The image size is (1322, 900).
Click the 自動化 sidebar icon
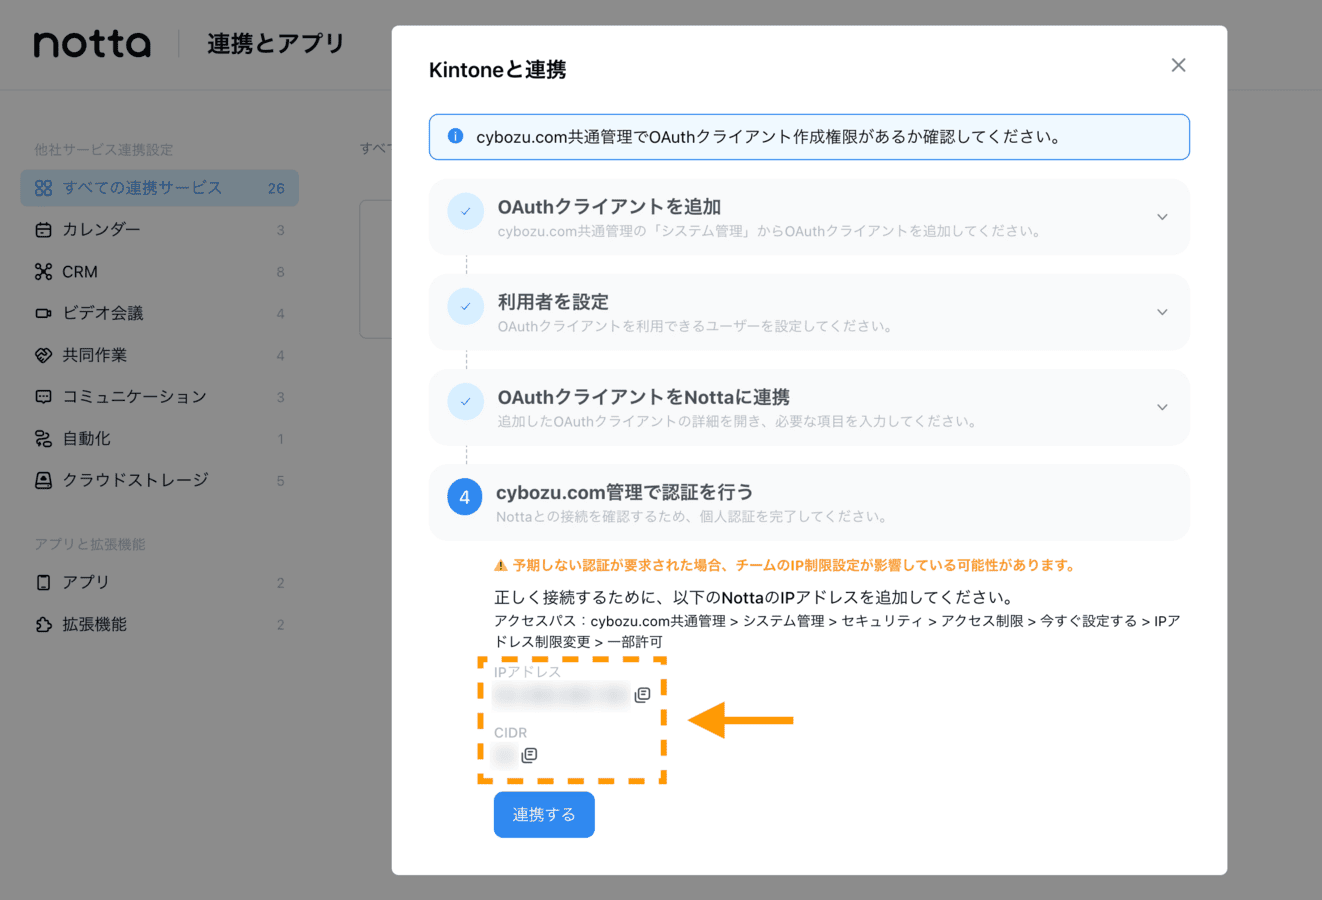pos(43,439)
